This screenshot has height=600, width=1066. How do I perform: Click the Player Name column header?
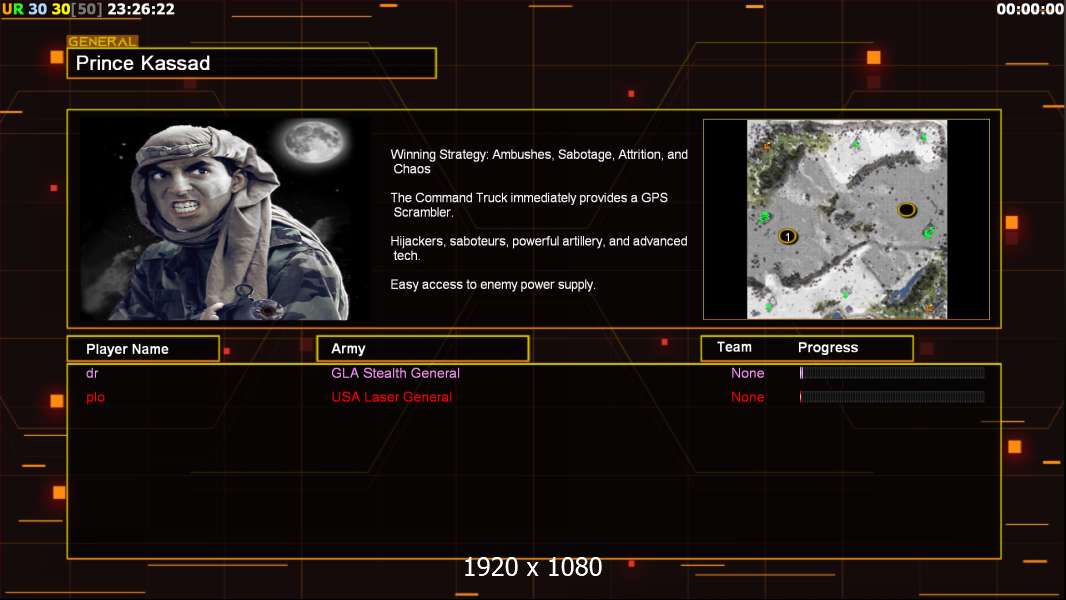pyautogui.click(x=143, y=349)
